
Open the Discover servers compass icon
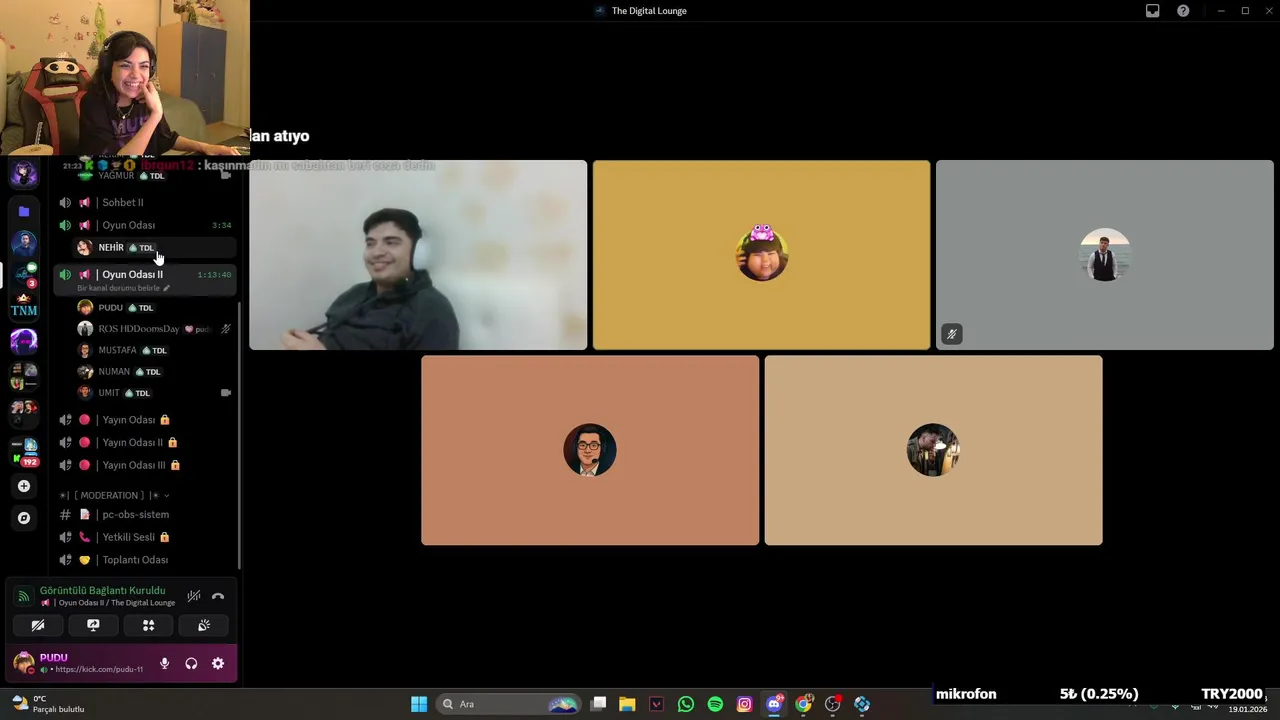coord(24,518)
